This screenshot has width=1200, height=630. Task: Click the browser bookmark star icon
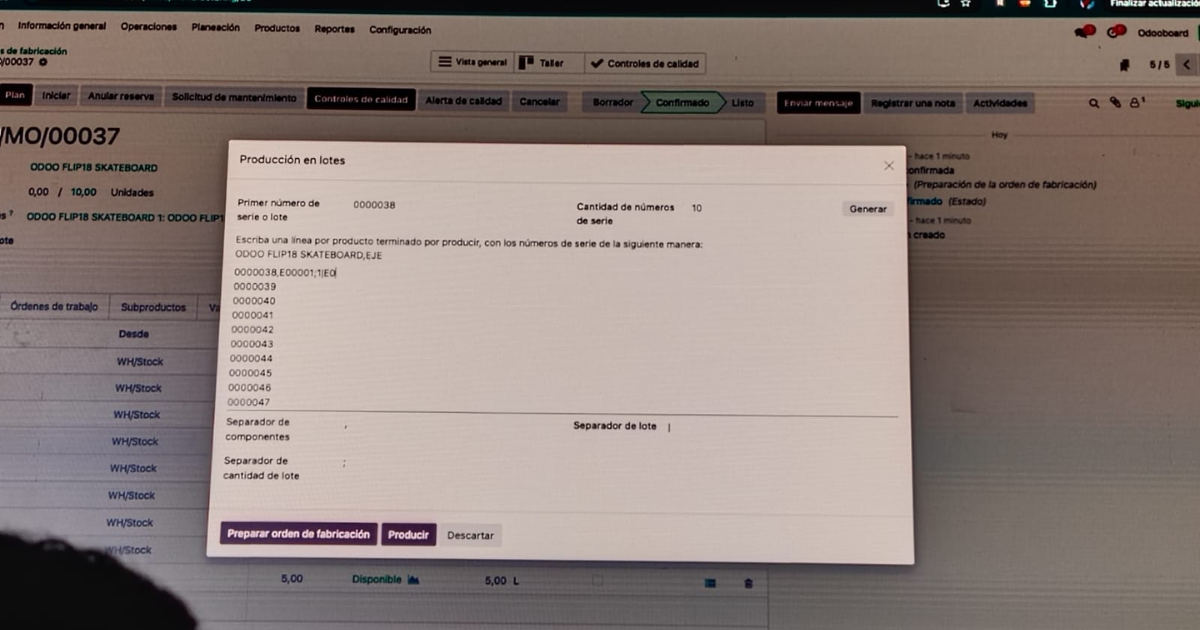pyautogui.click(x=966, y=4)
